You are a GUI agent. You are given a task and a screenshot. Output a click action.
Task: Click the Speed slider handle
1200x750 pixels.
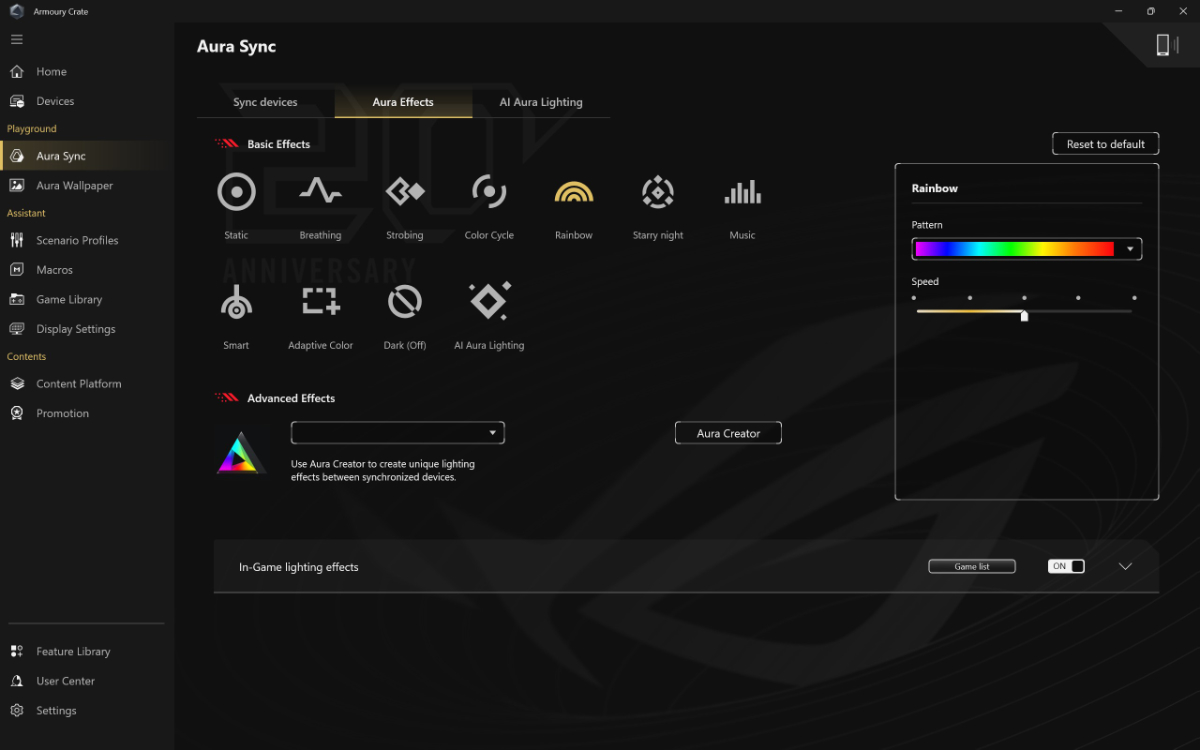point(1024,315)
